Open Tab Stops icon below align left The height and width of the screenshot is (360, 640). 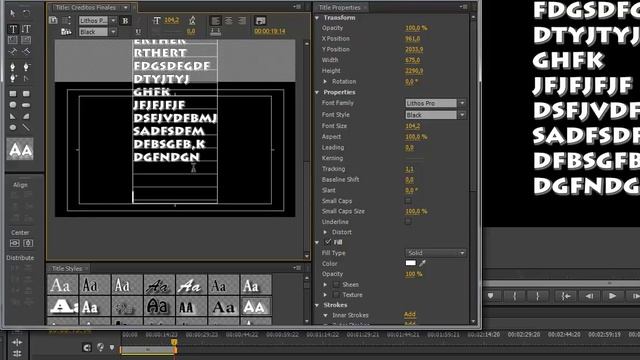(216, 31)
